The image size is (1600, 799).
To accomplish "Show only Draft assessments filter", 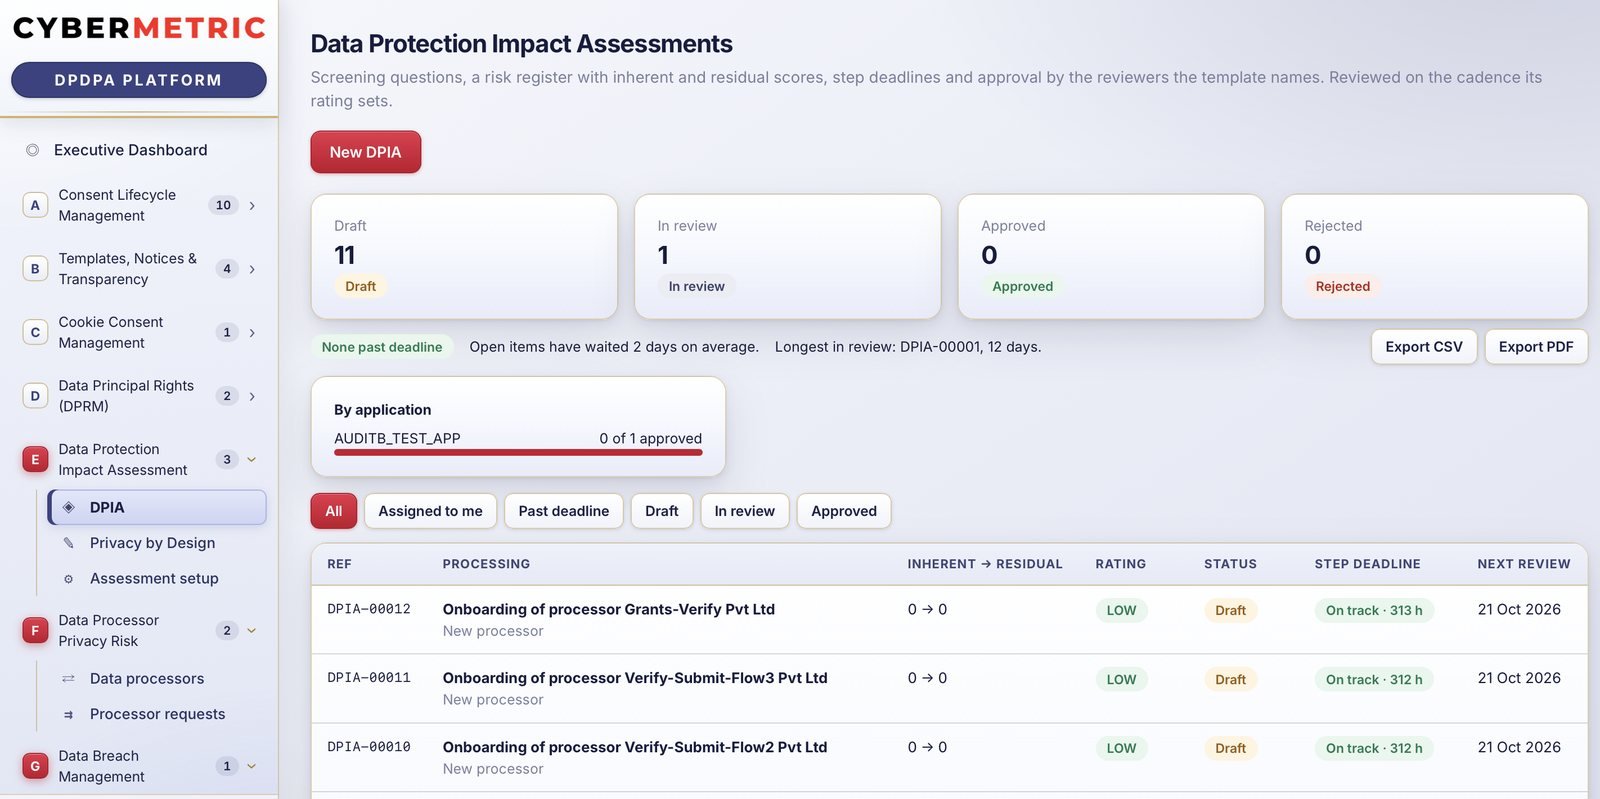I will [662, 511].
